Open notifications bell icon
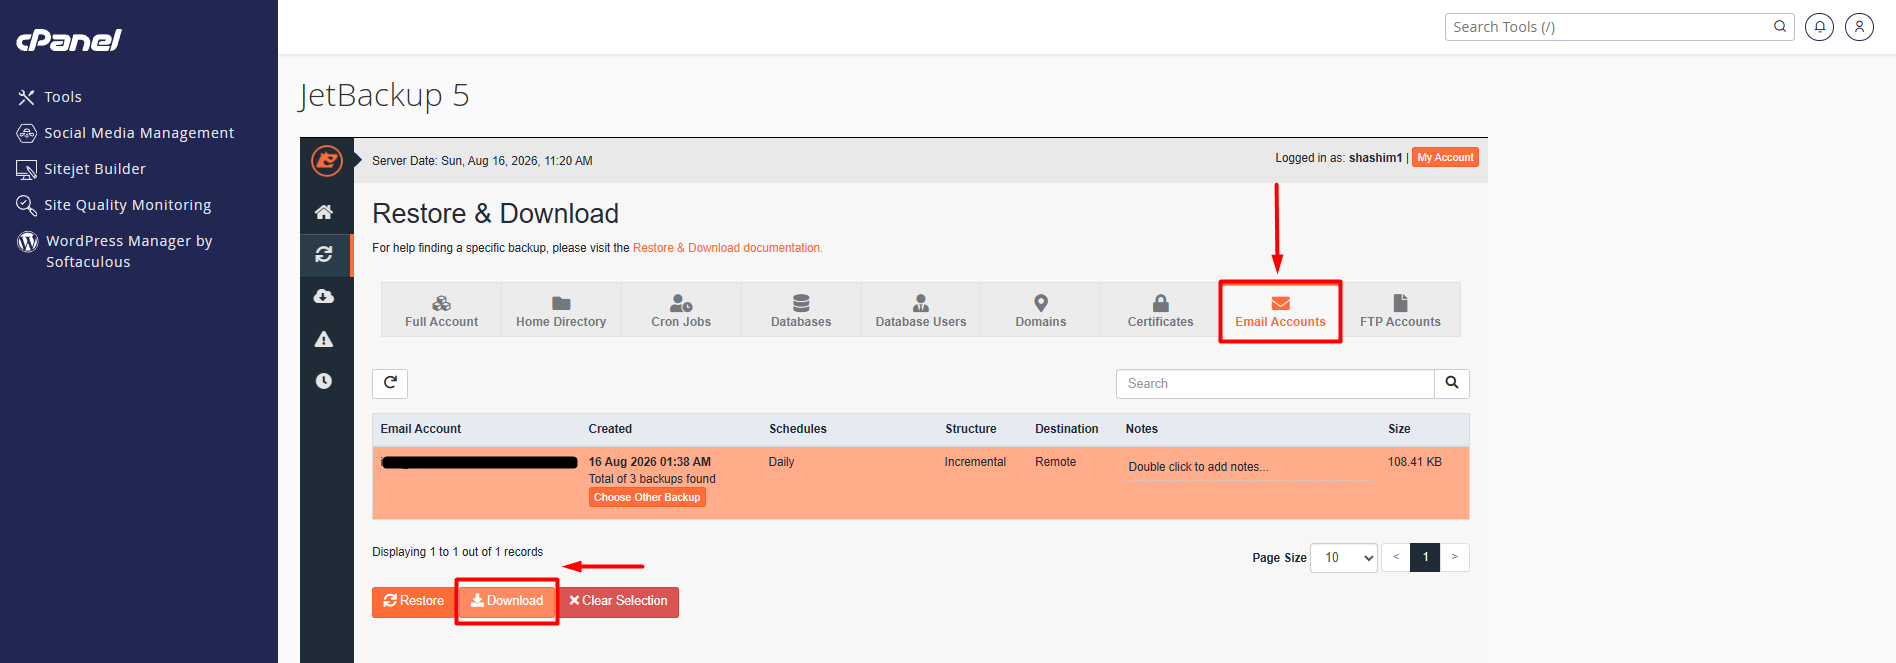The image size is (1896, 663). tap(1819, 27)
